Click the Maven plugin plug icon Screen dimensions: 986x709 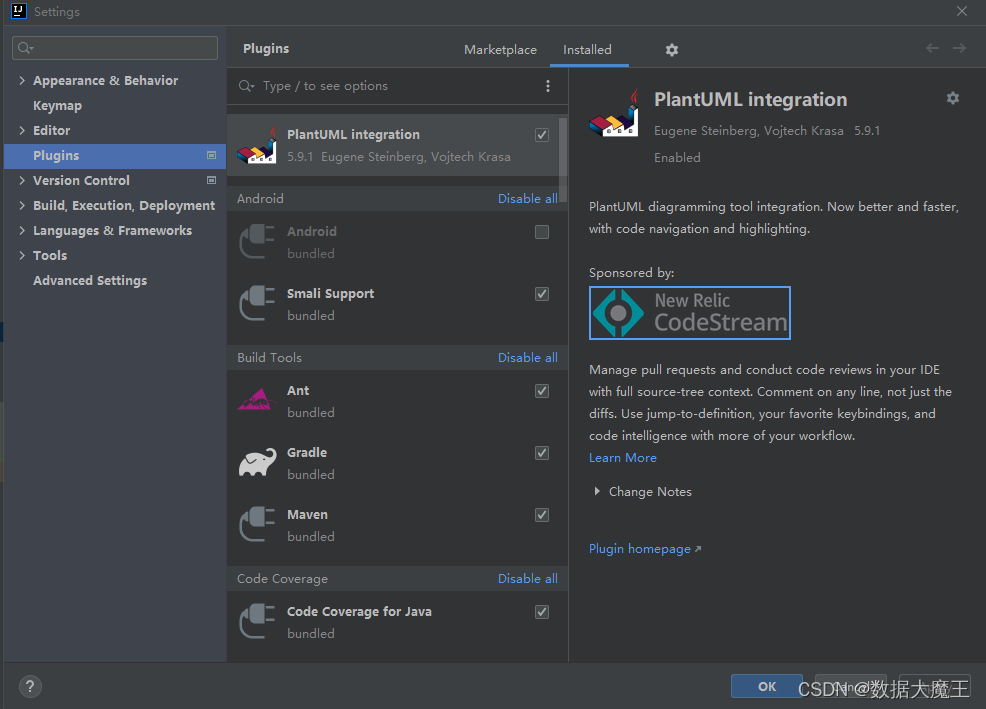tap(257, 525)
